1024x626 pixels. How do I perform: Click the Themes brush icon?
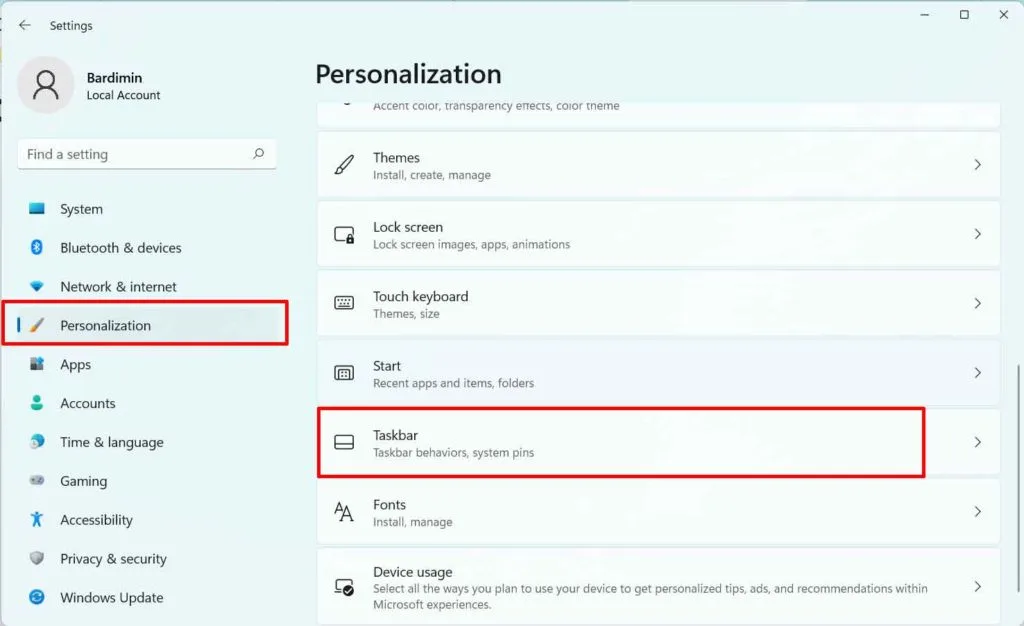[344, 164]
